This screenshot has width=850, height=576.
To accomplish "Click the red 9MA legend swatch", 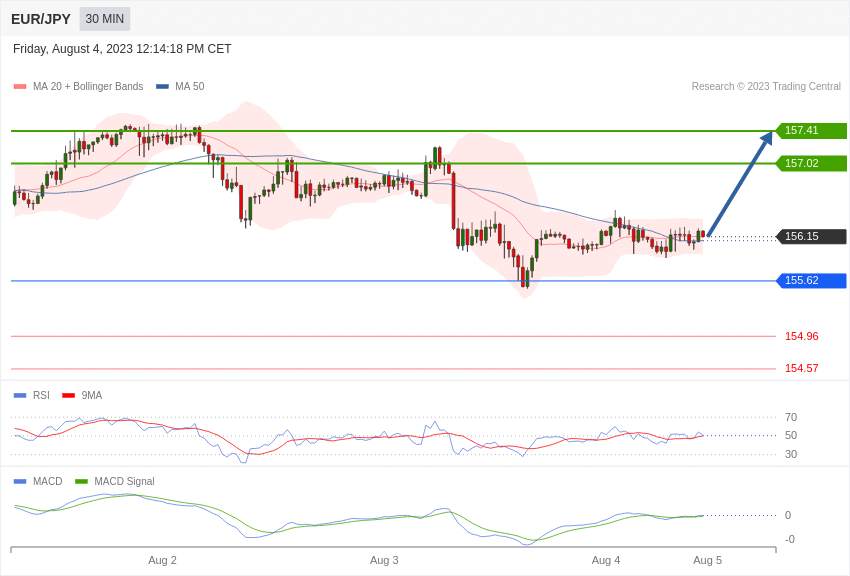I will pyautogui.click(x=68, y=396).
